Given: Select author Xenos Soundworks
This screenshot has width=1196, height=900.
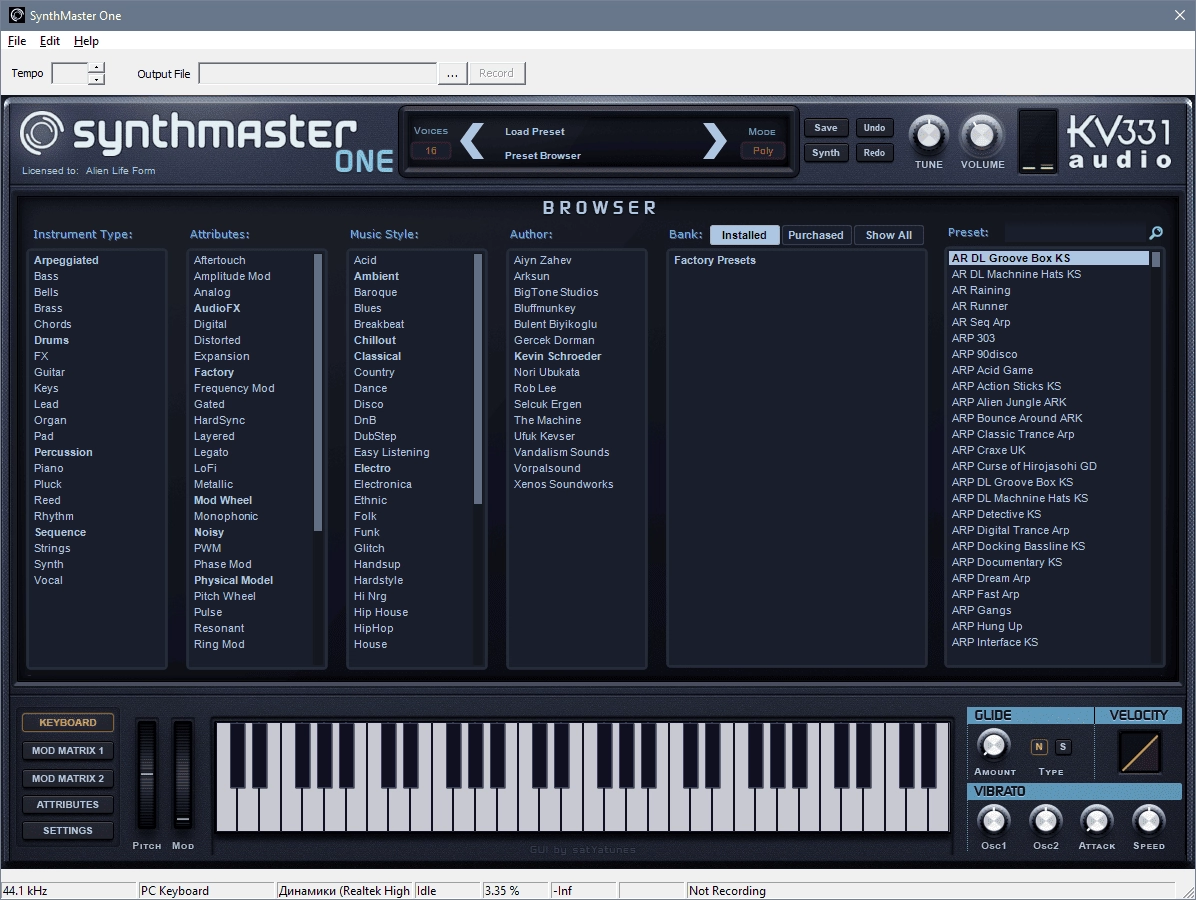Looking at the screenshot, I should click(x=564, y=484).
